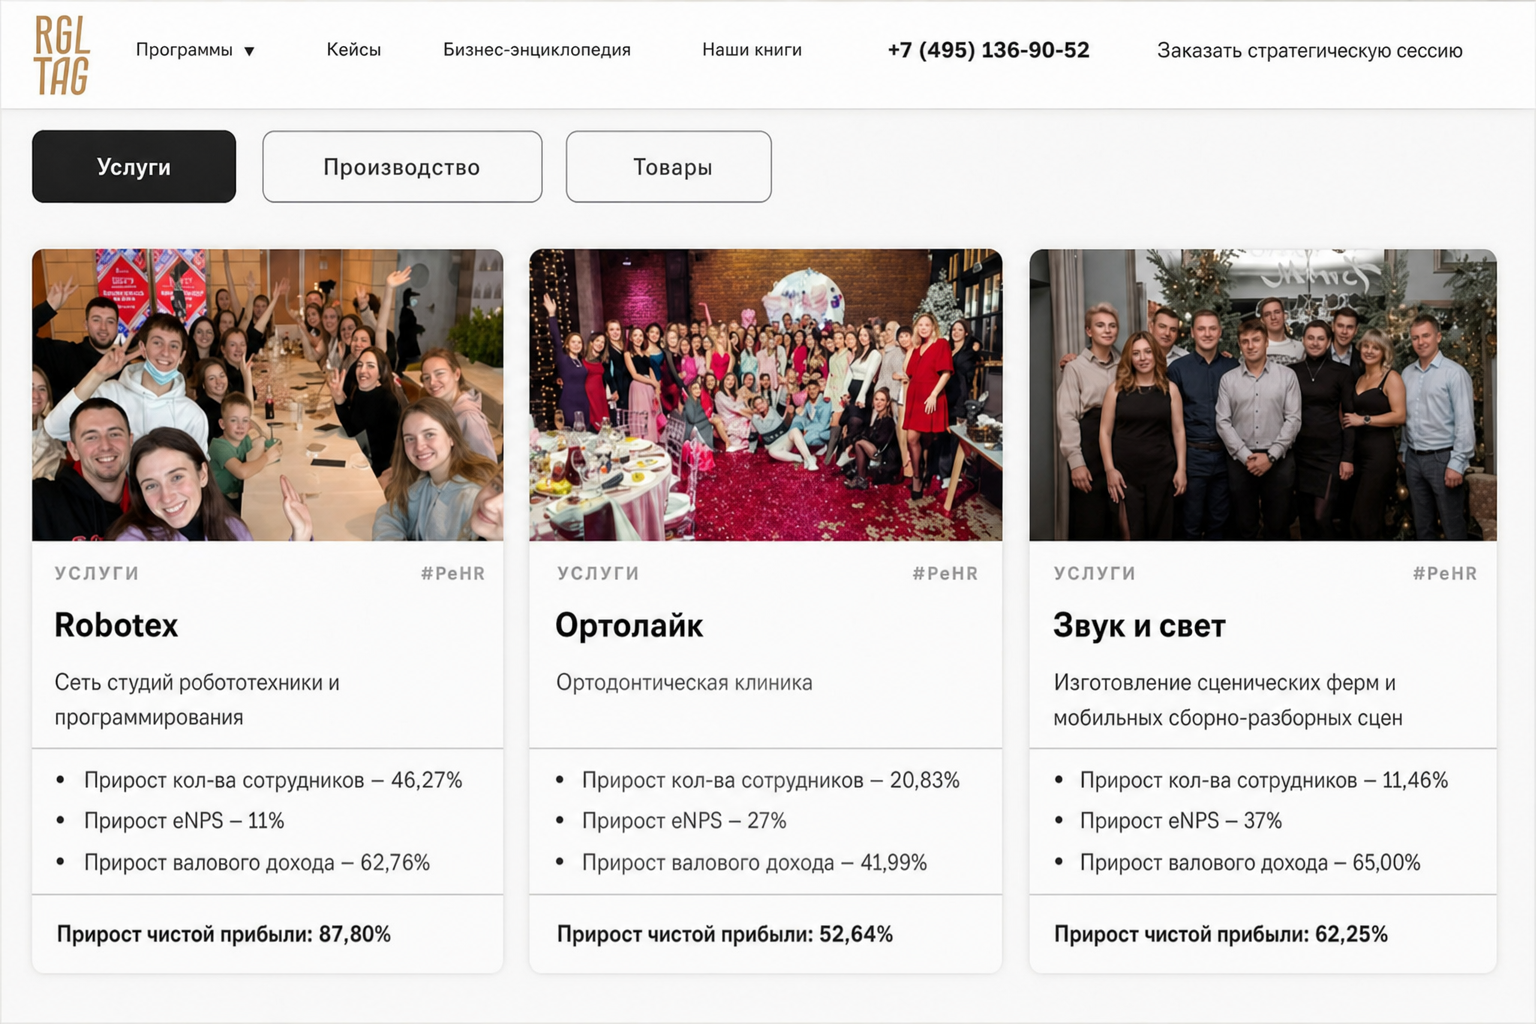Click the #PeHR tag on Ортолайк card

pos(945,574)
